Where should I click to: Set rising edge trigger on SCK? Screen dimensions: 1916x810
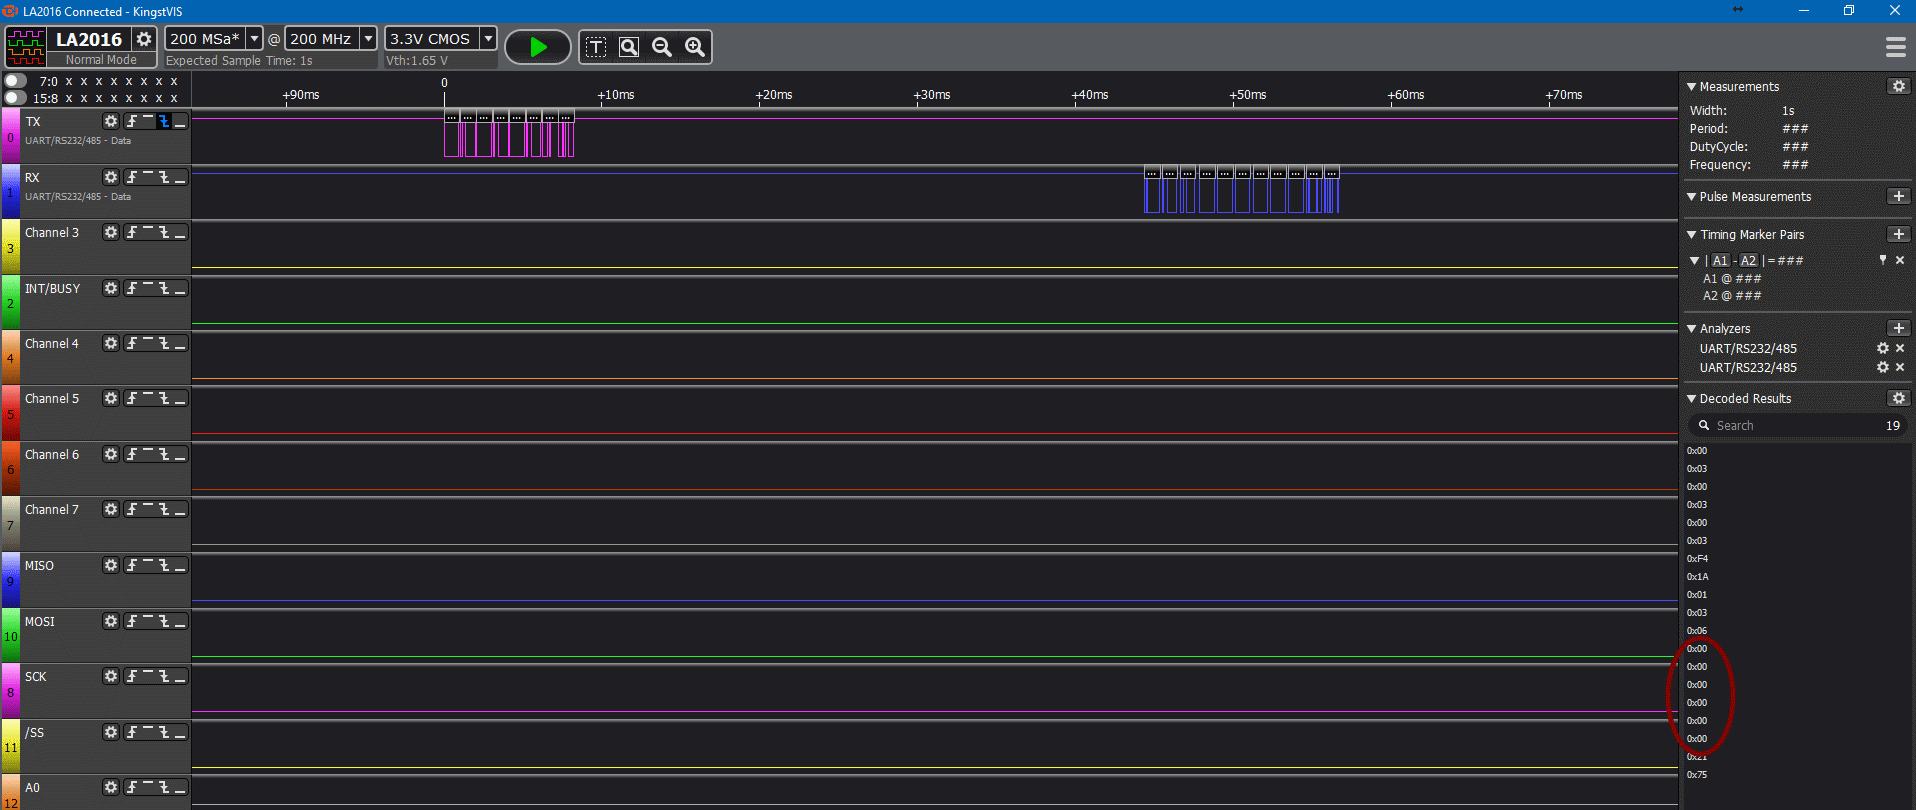(x=132, y=676)
